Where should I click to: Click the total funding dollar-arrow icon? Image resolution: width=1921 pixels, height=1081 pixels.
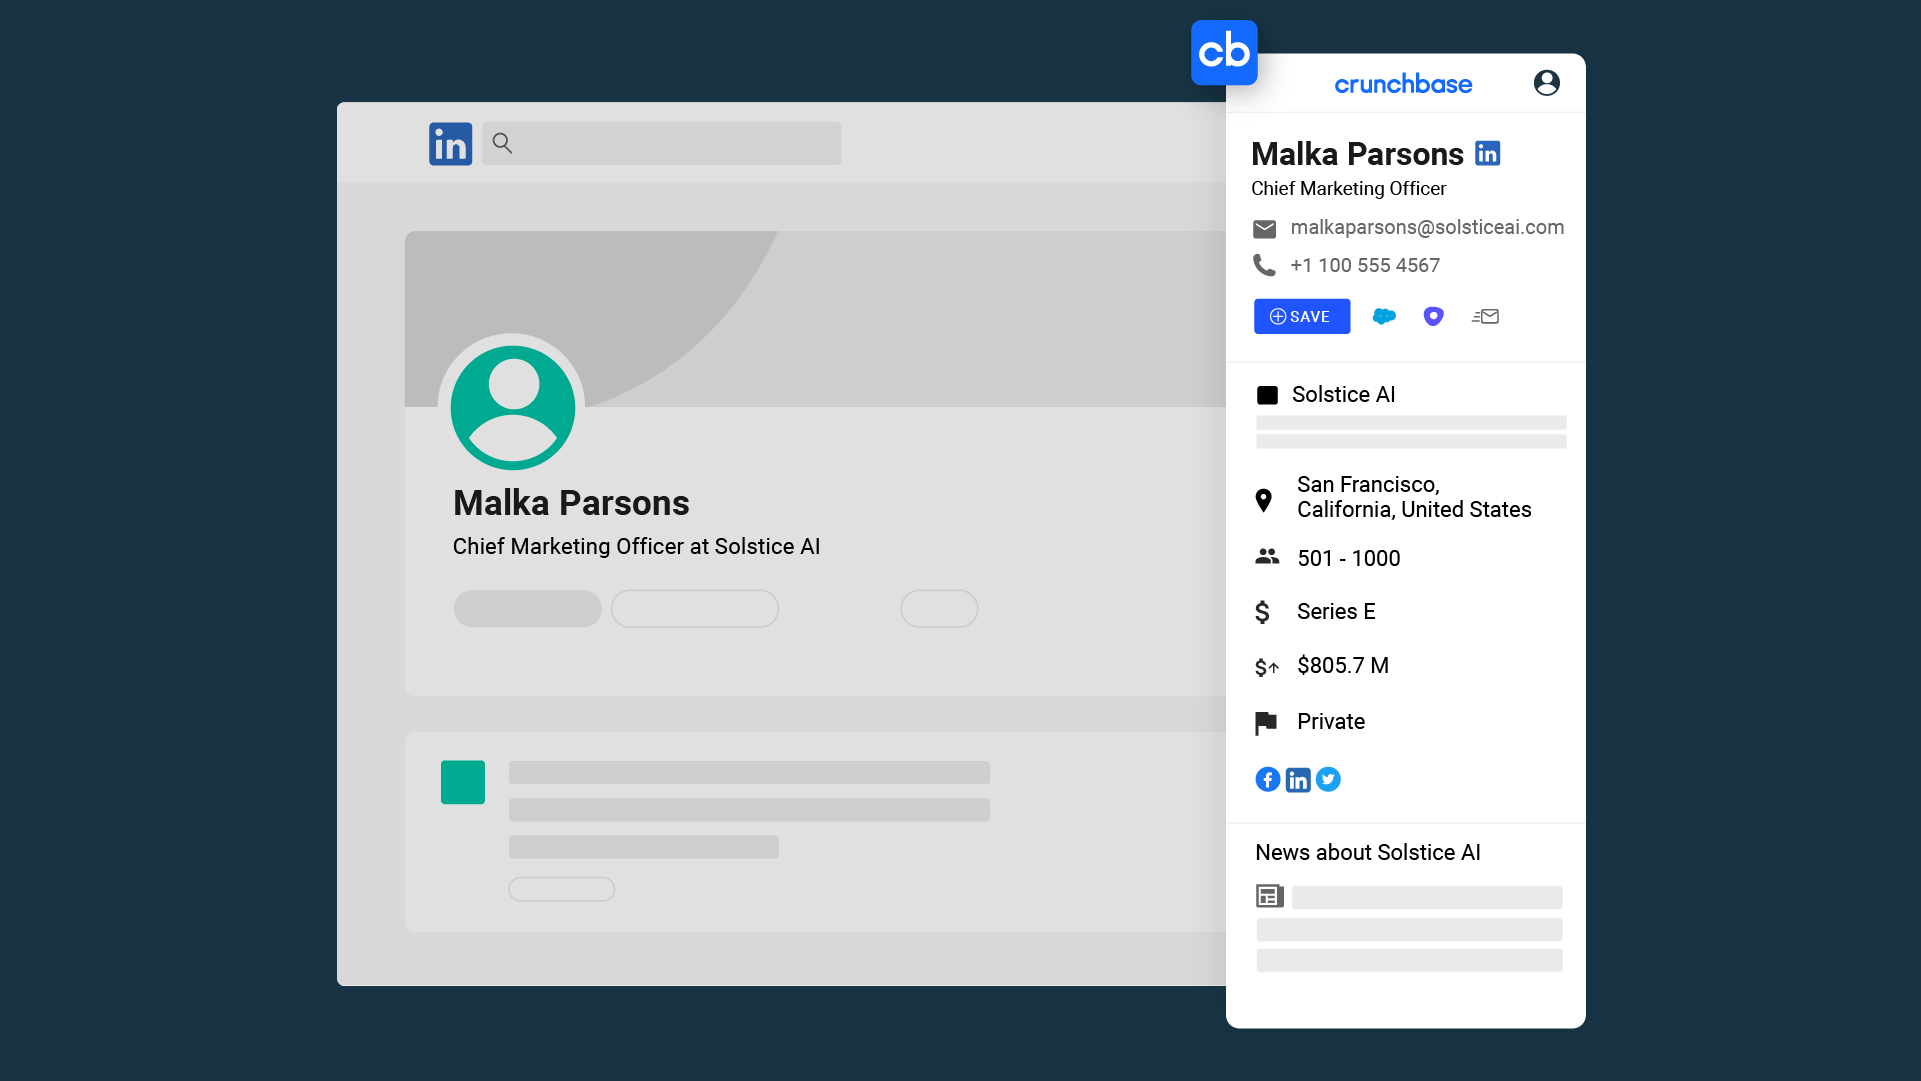pyautogui.click(x=1267, y=667)
